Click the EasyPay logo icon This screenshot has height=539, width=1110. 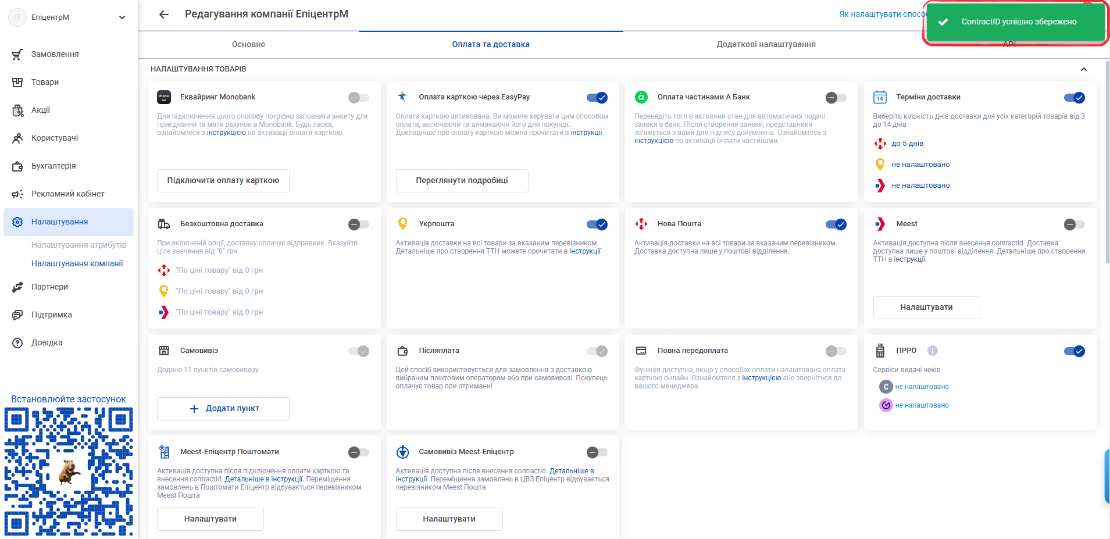403,97
